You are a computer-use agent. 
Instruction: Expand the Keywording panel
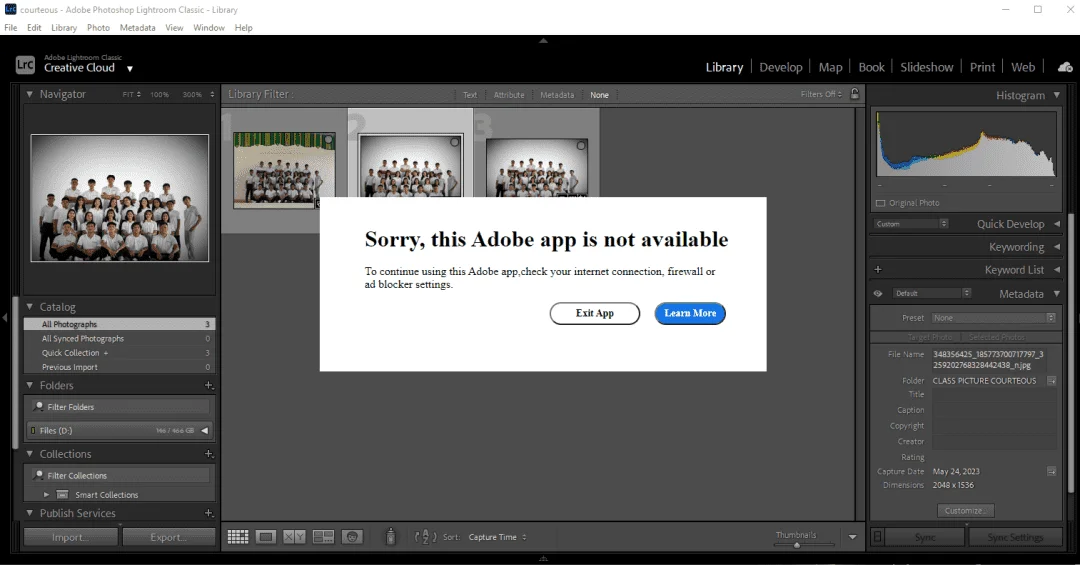click(x=1057, y=247)
